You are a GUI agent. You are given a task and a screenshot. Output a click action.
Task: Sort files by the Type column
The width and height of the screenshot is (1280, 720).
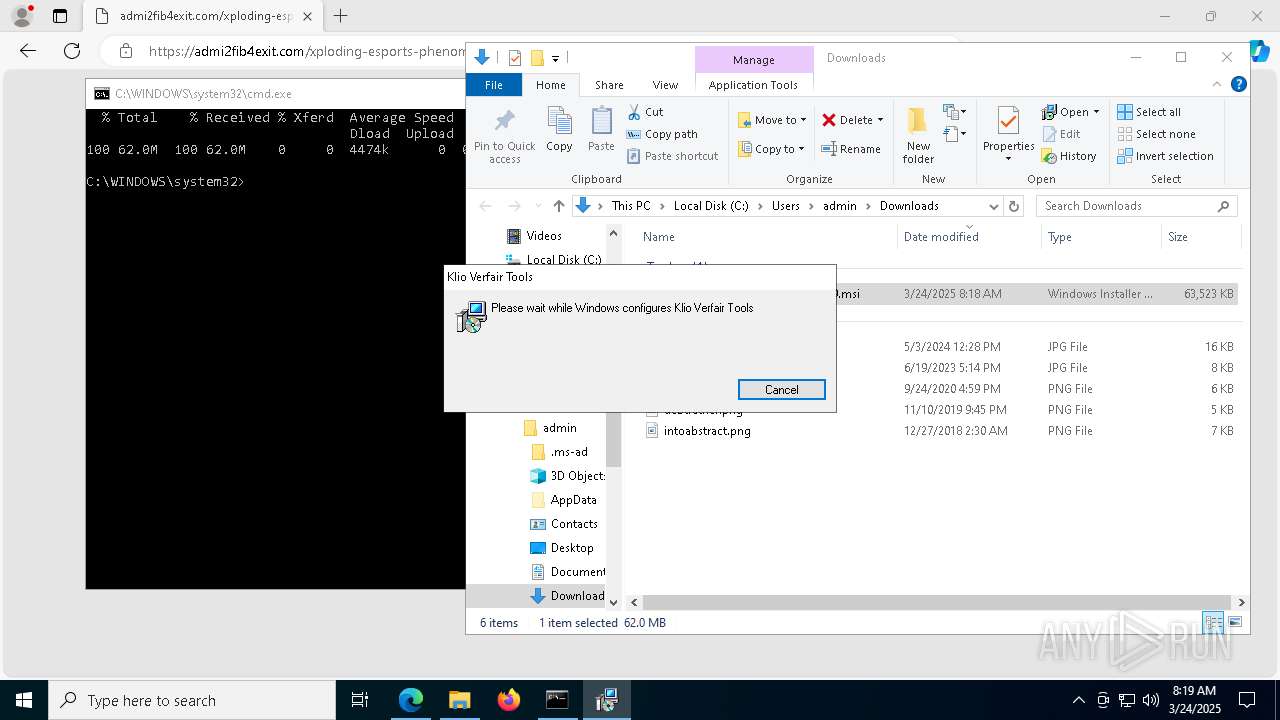click(1100, 237)
